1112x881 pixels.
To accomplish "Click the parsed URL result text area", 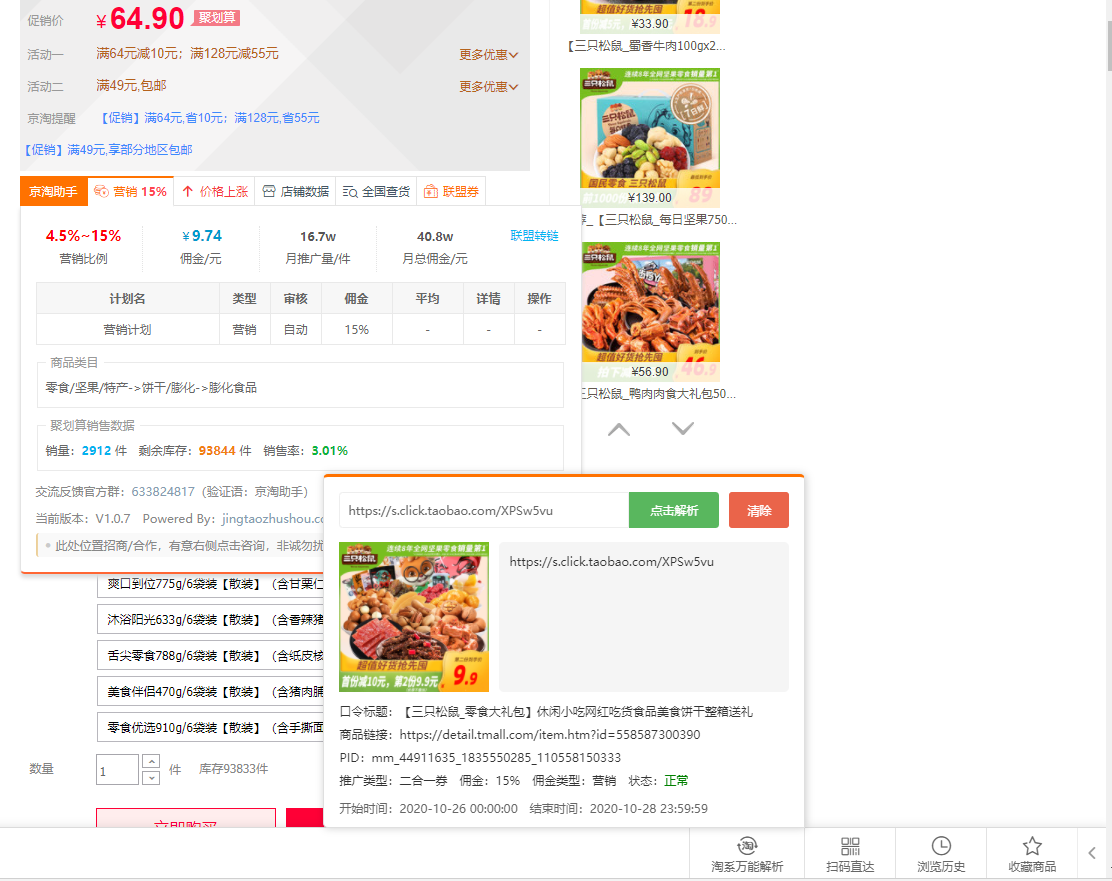I will (x=644, y=616).
